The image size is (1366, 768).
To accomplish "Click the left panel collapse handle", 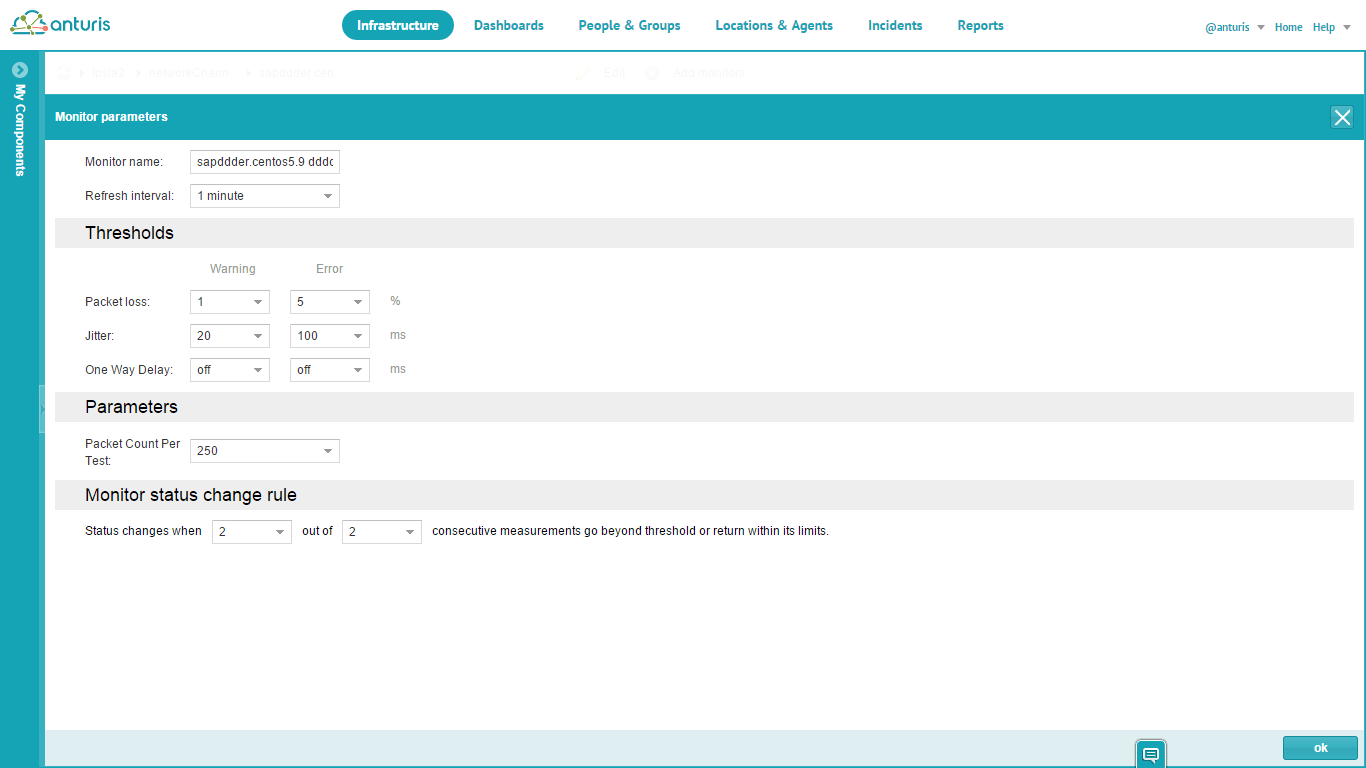I will click(x=42, y=408).
